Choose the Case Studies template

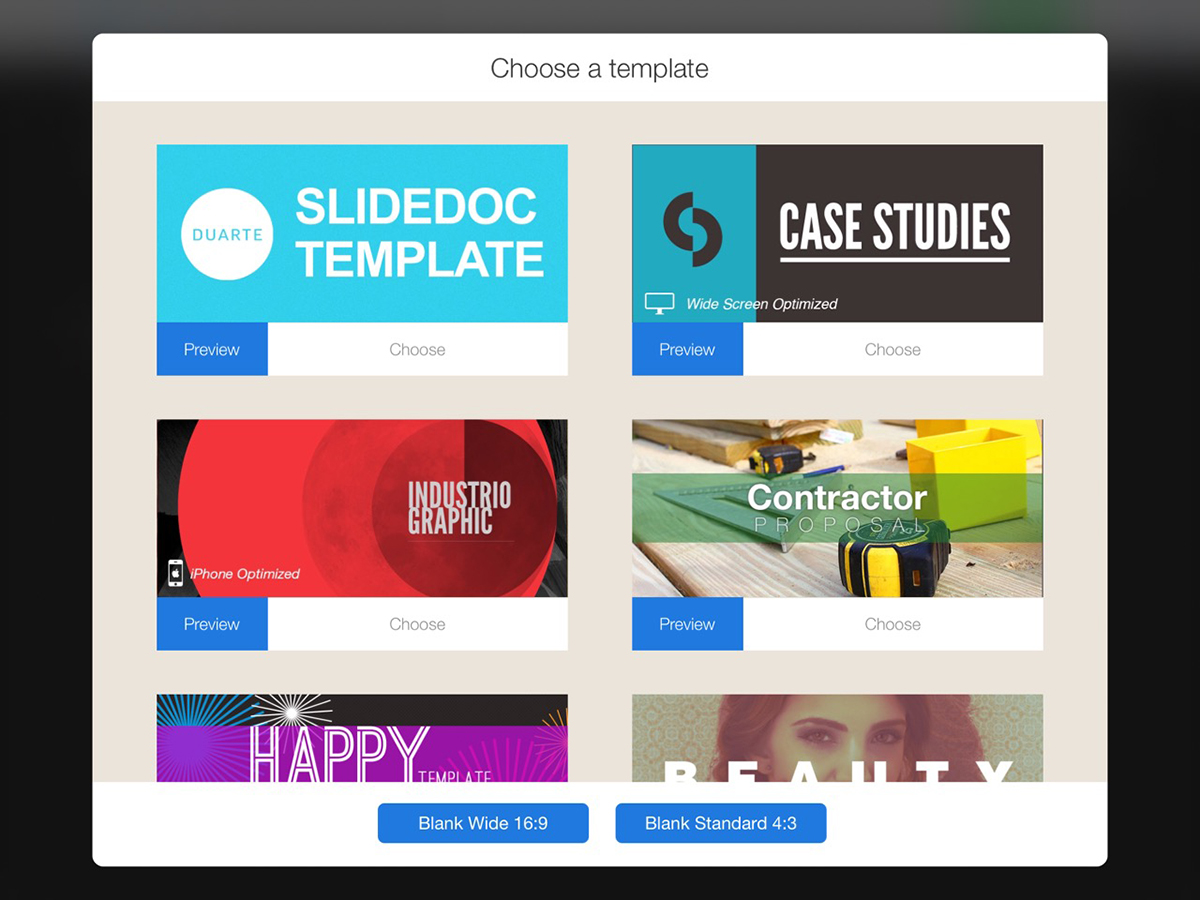point(893,350)
